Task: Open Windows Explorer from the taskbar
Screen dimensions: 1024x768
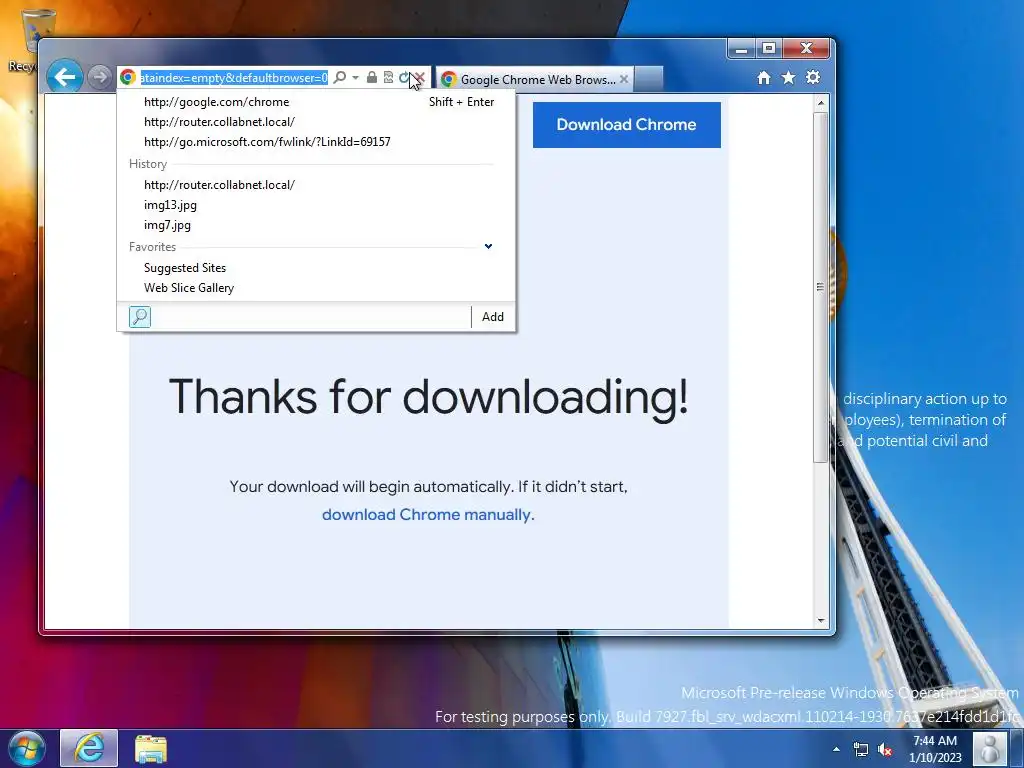Action: coord(151,748)
